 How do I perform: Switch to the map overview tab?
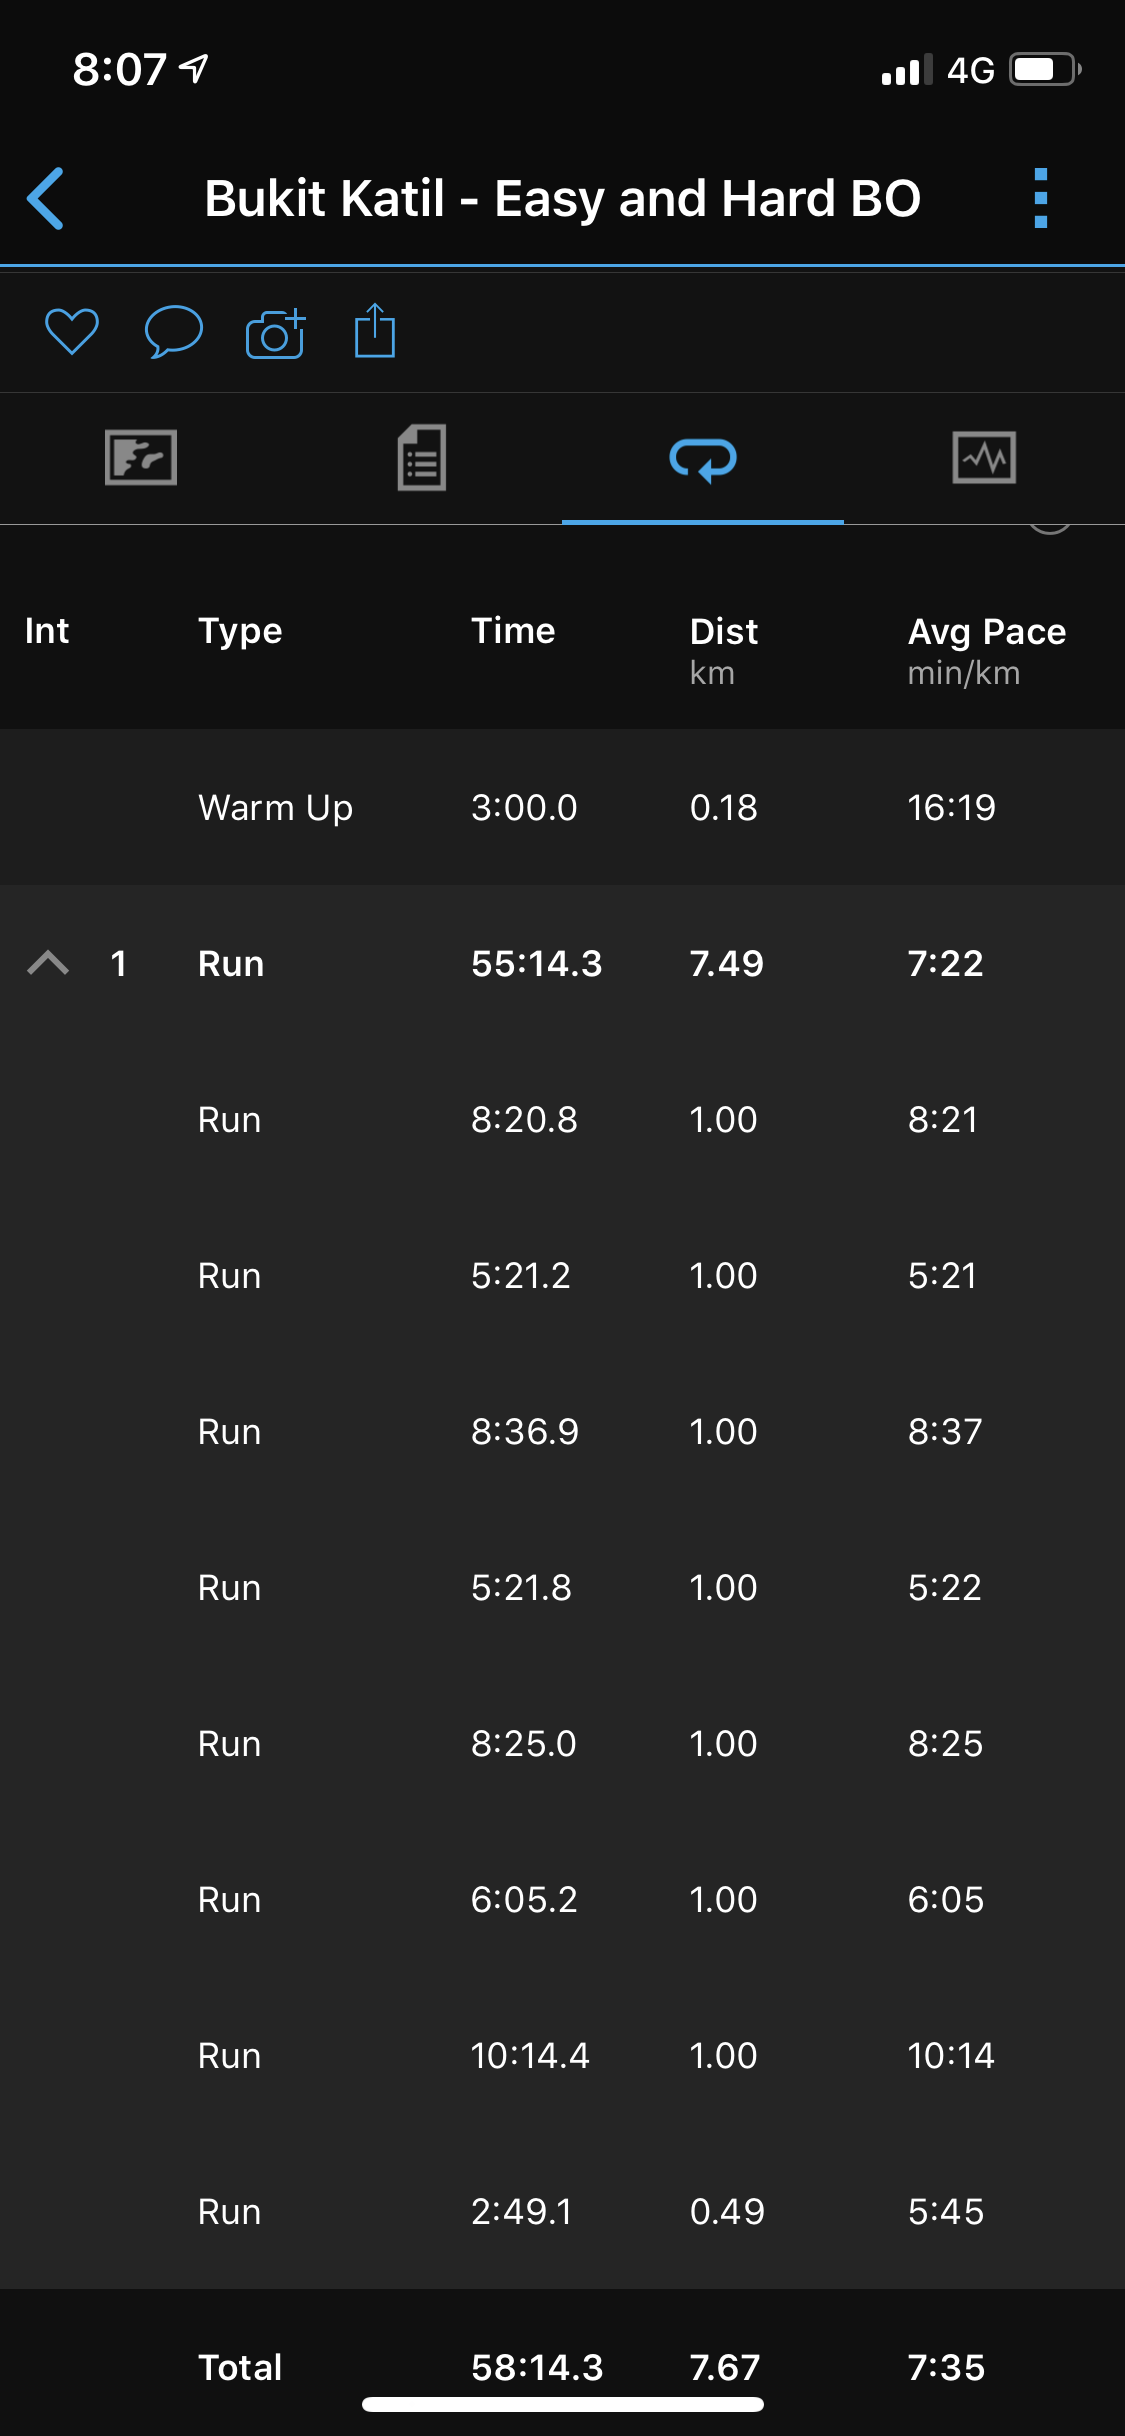click(x=141, y=458)
